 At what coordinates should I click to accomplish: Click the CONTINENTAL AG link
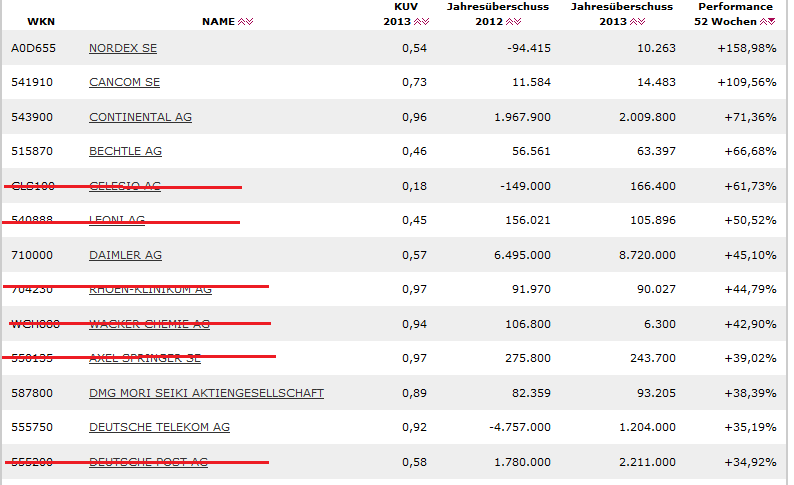140,117
